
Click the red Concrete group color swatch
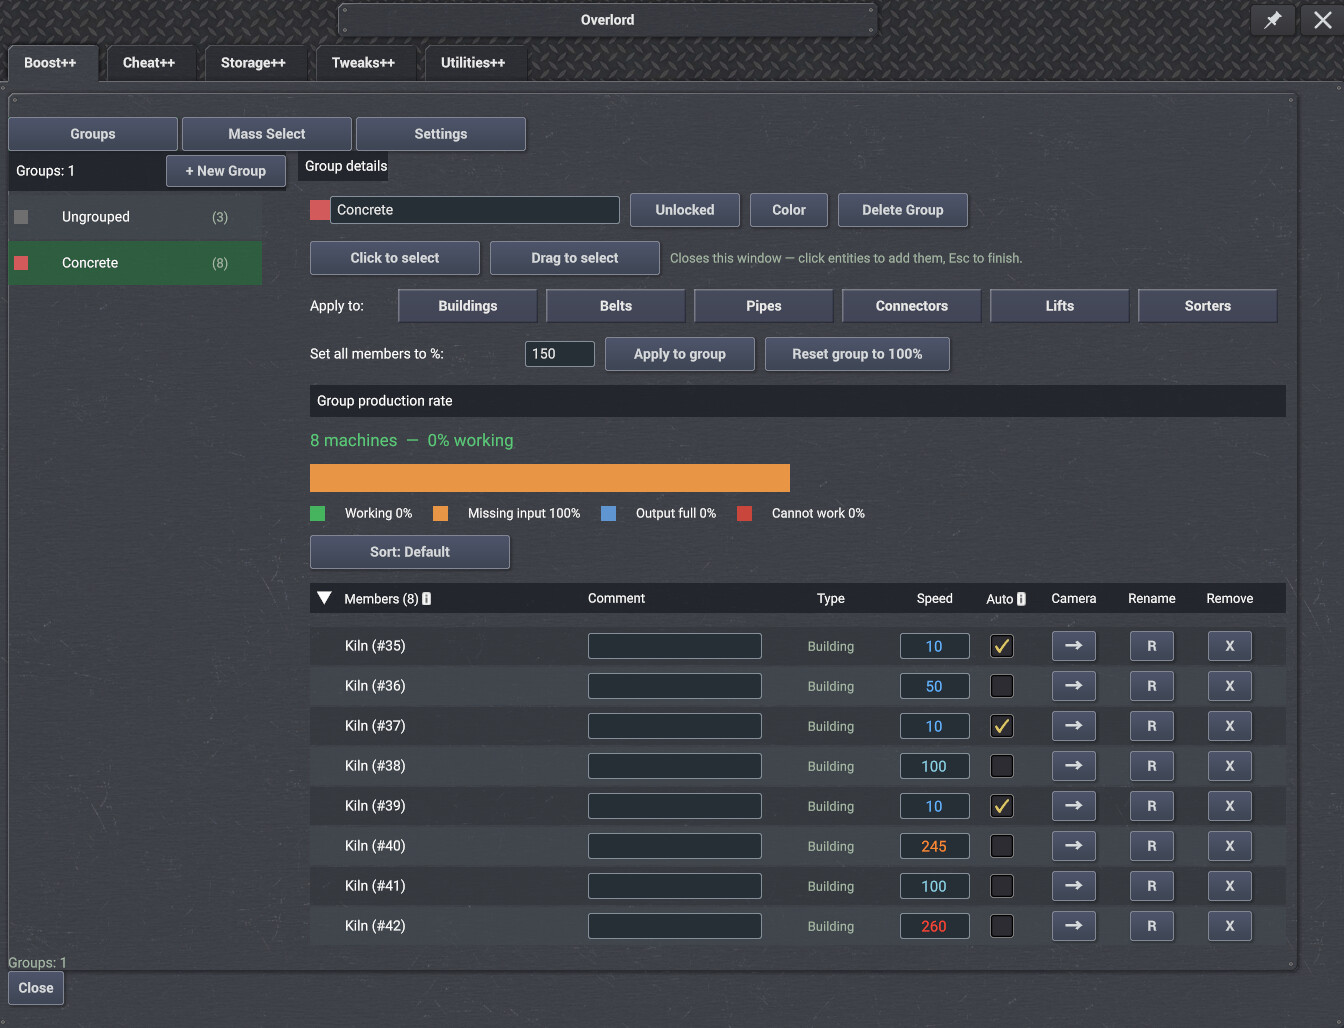320,210
